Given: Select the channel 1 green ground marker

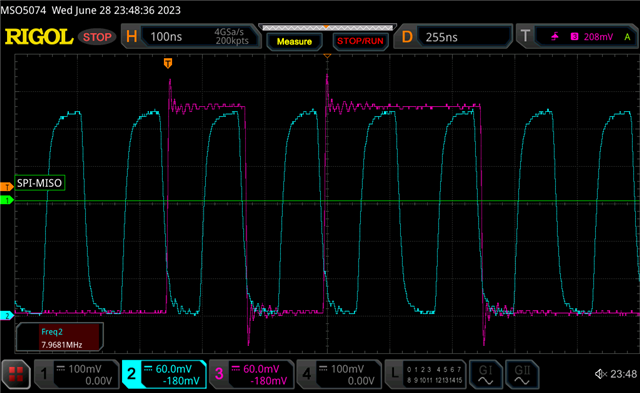Looking at the screenshot, I should tap(7, 200).
